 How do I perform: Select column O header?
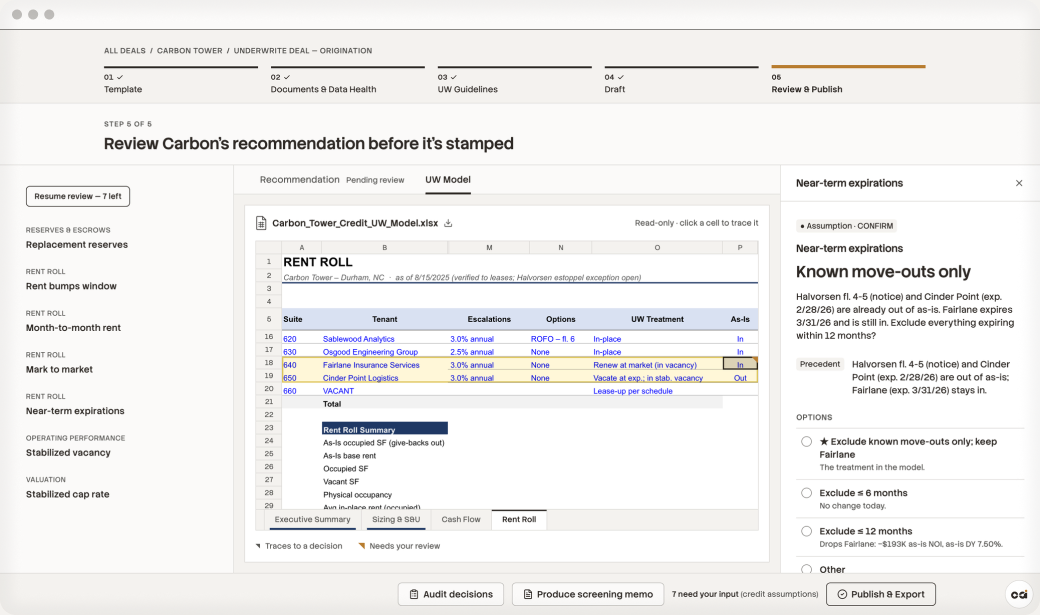pos(657,247)
